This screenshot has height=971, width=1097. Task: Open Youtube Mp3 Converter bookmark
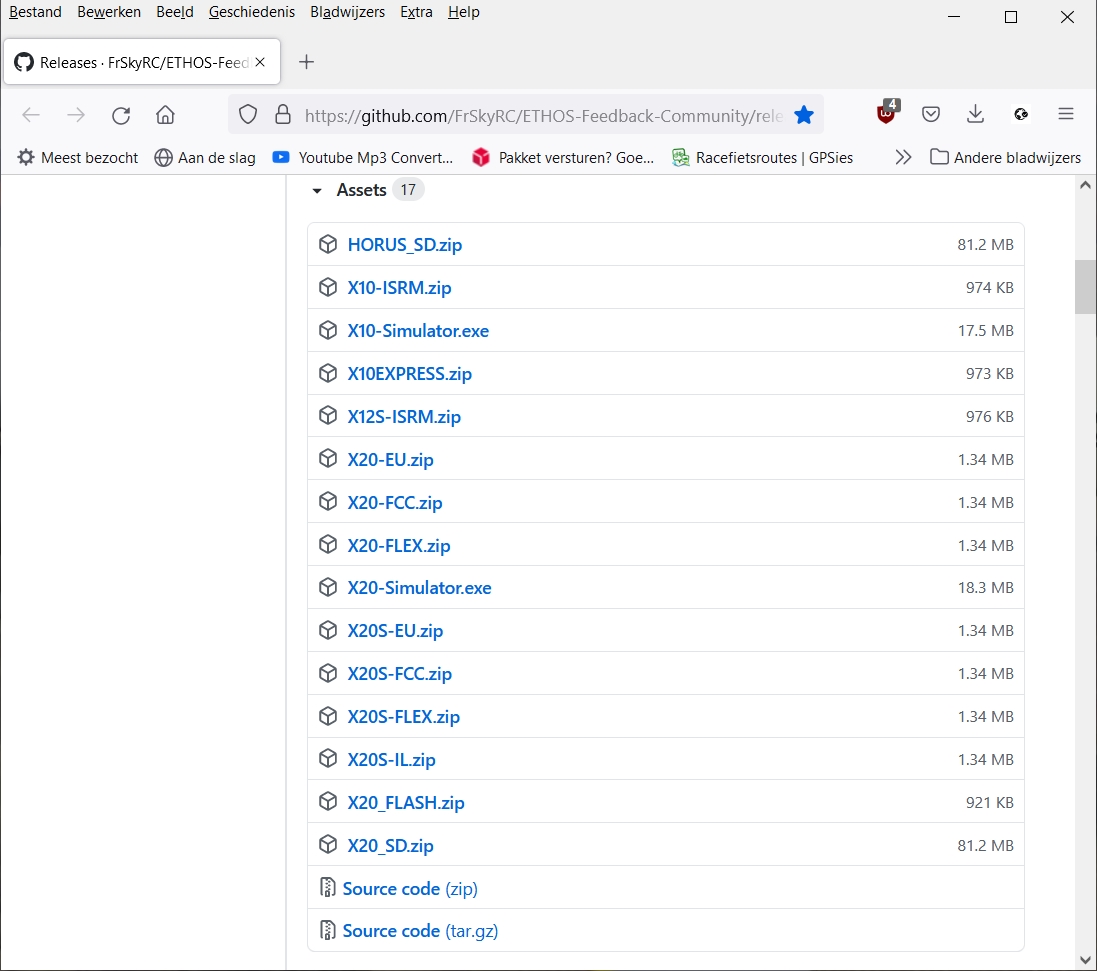[363, 157]
